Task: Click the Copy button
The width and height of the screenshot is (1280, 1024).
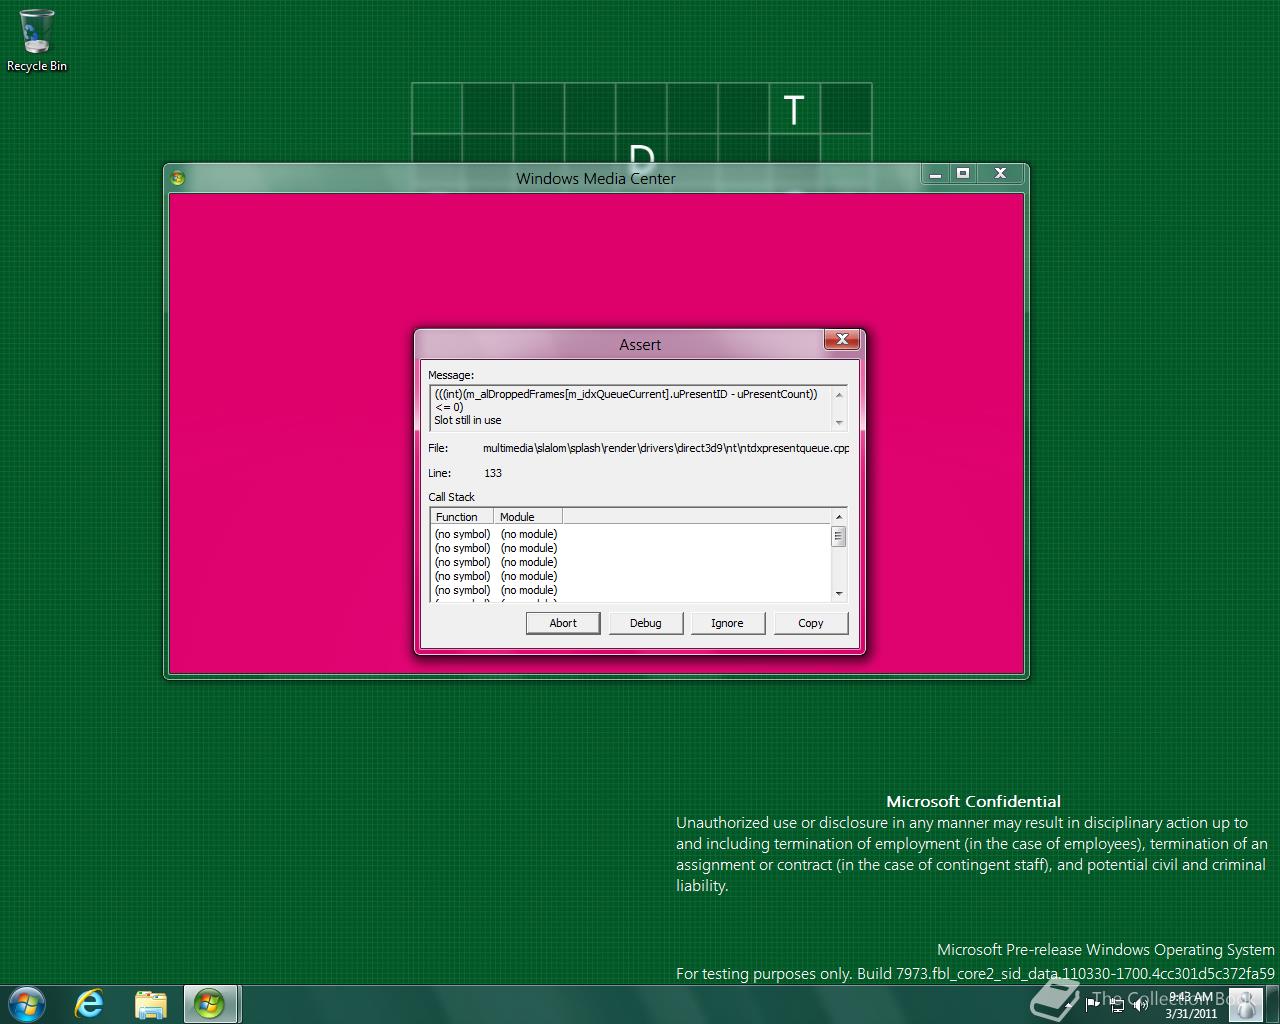Action: 810,623
